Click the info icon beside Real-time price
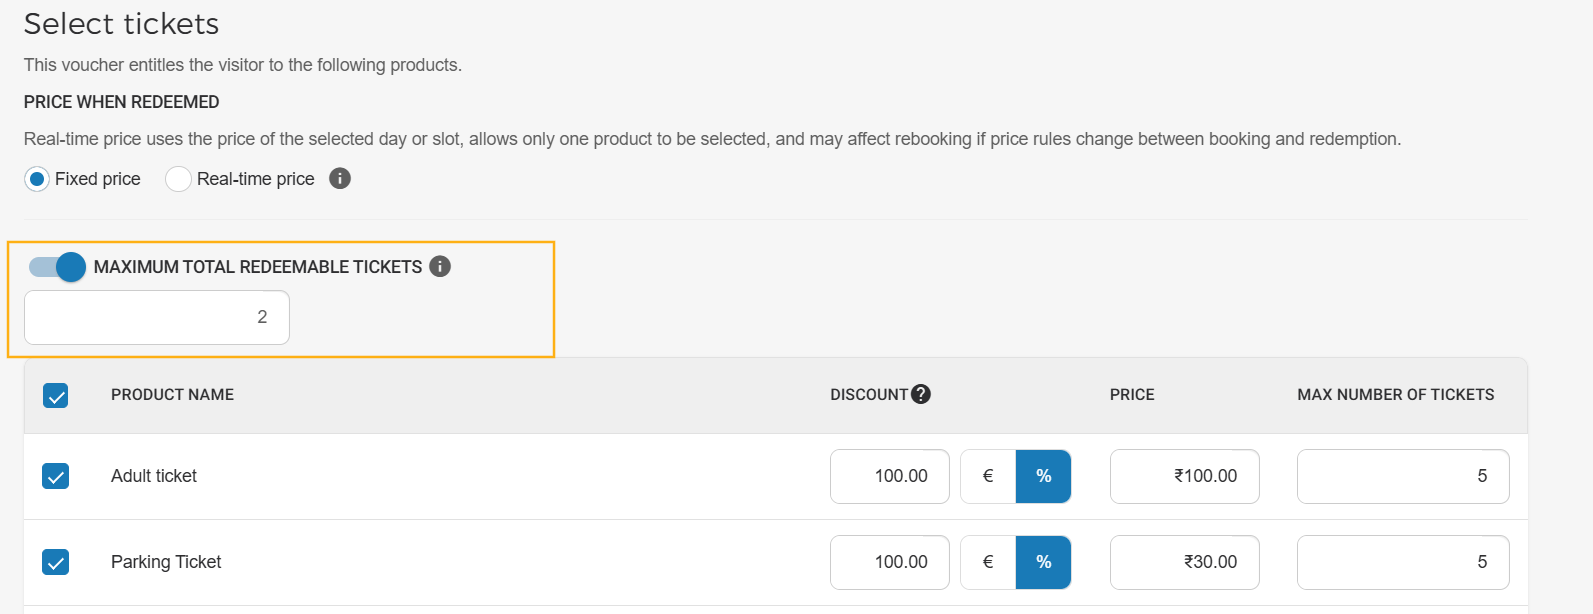Screen dimensions: 1593x614 click(x=340, y=179)
